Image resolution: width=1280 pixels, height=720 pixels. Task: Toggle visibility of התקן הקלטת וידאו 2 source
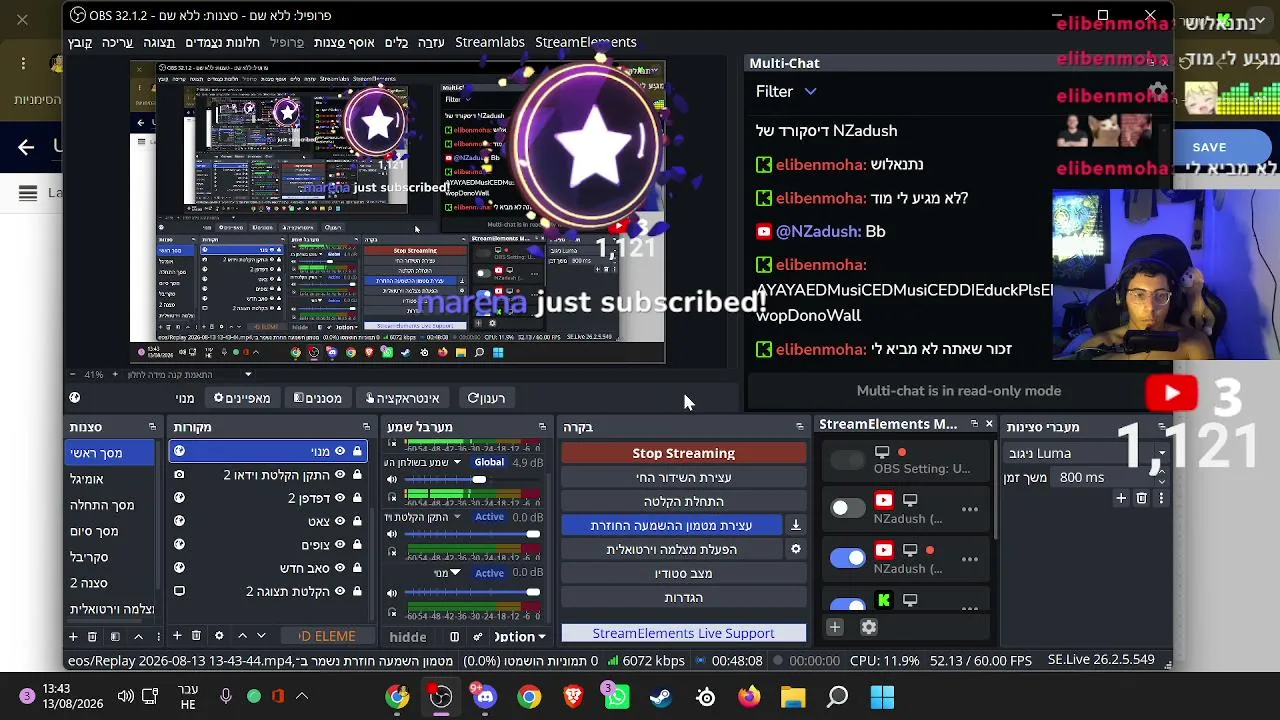(x=340, y=475)
